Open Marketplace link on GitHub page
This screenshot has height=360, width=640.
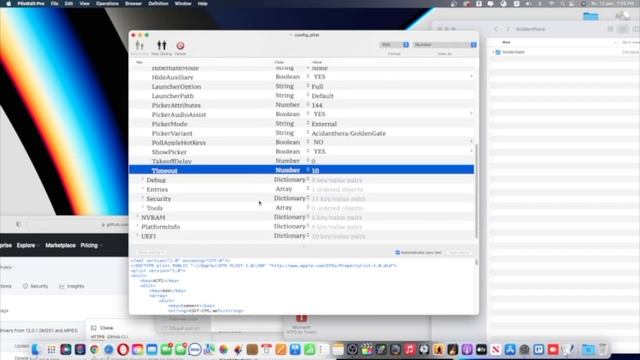tap(60, 245)
